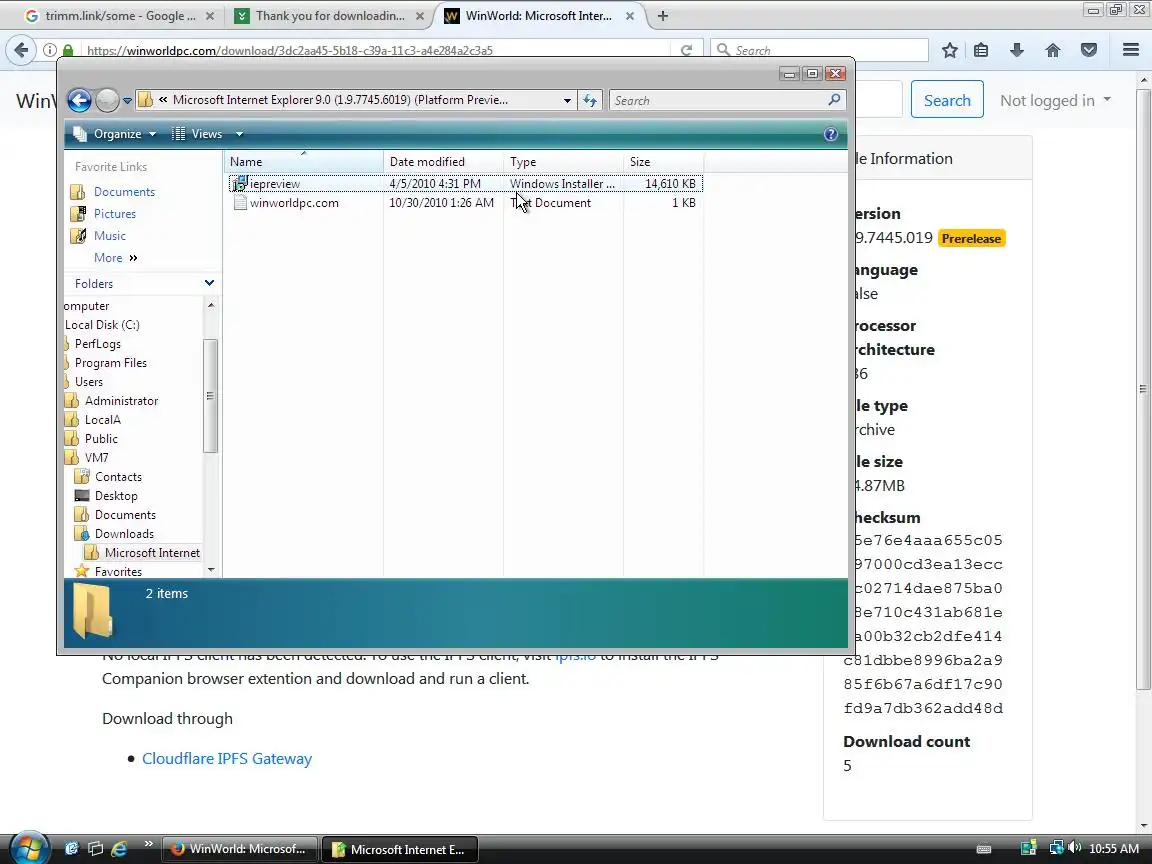Screen dimensions: 1152x864
Task: Select the winworldpc.com text document
Action: [465, 203]
